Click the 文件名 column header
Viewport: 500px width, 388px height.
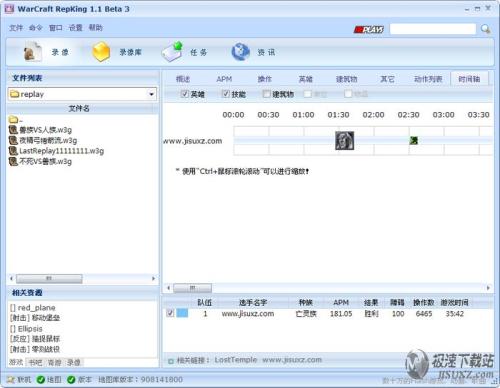tap(79, 108)
